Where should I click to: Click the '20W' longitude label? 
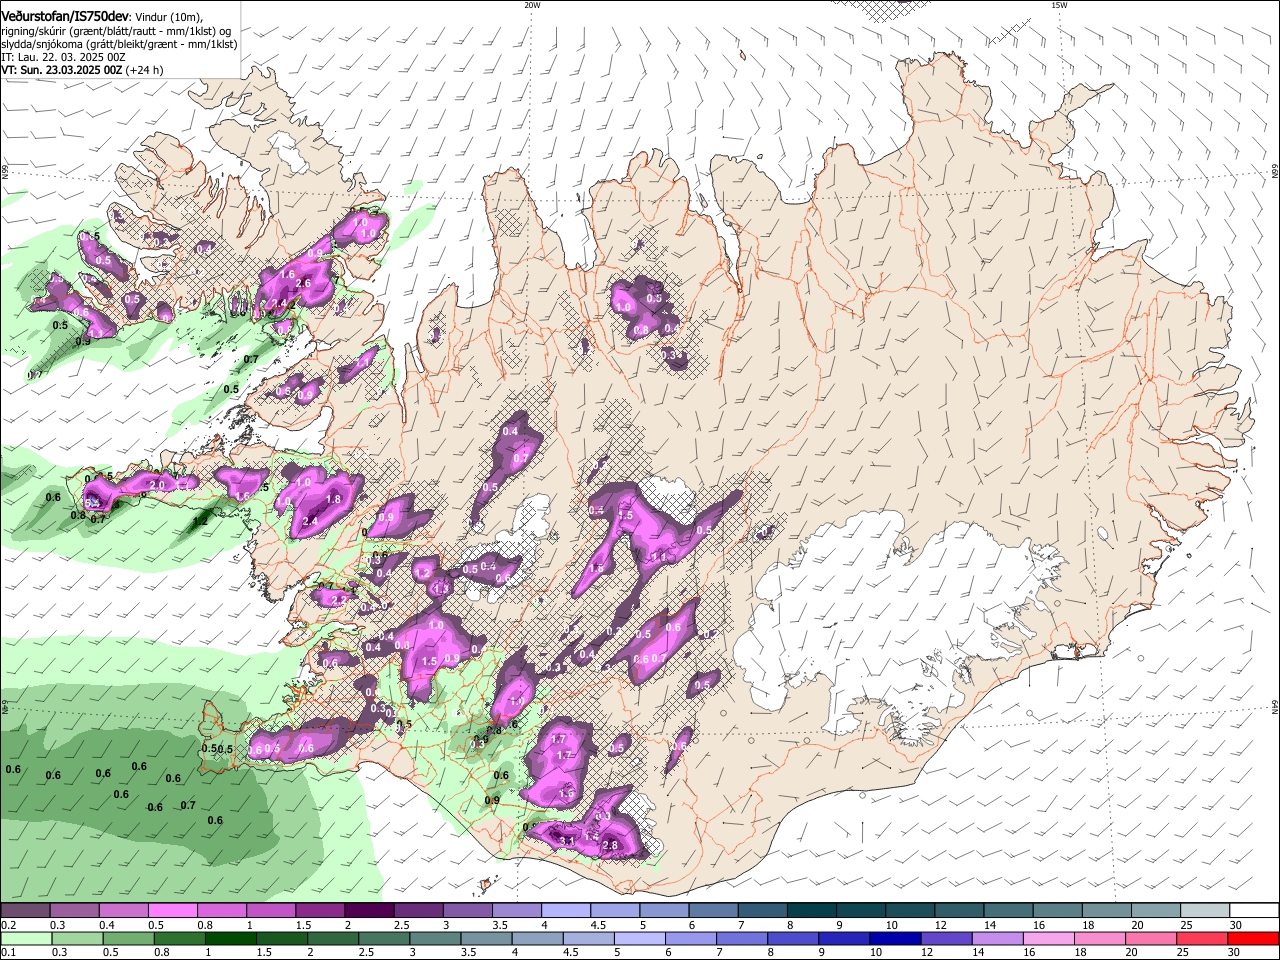(x=532, y=5)
